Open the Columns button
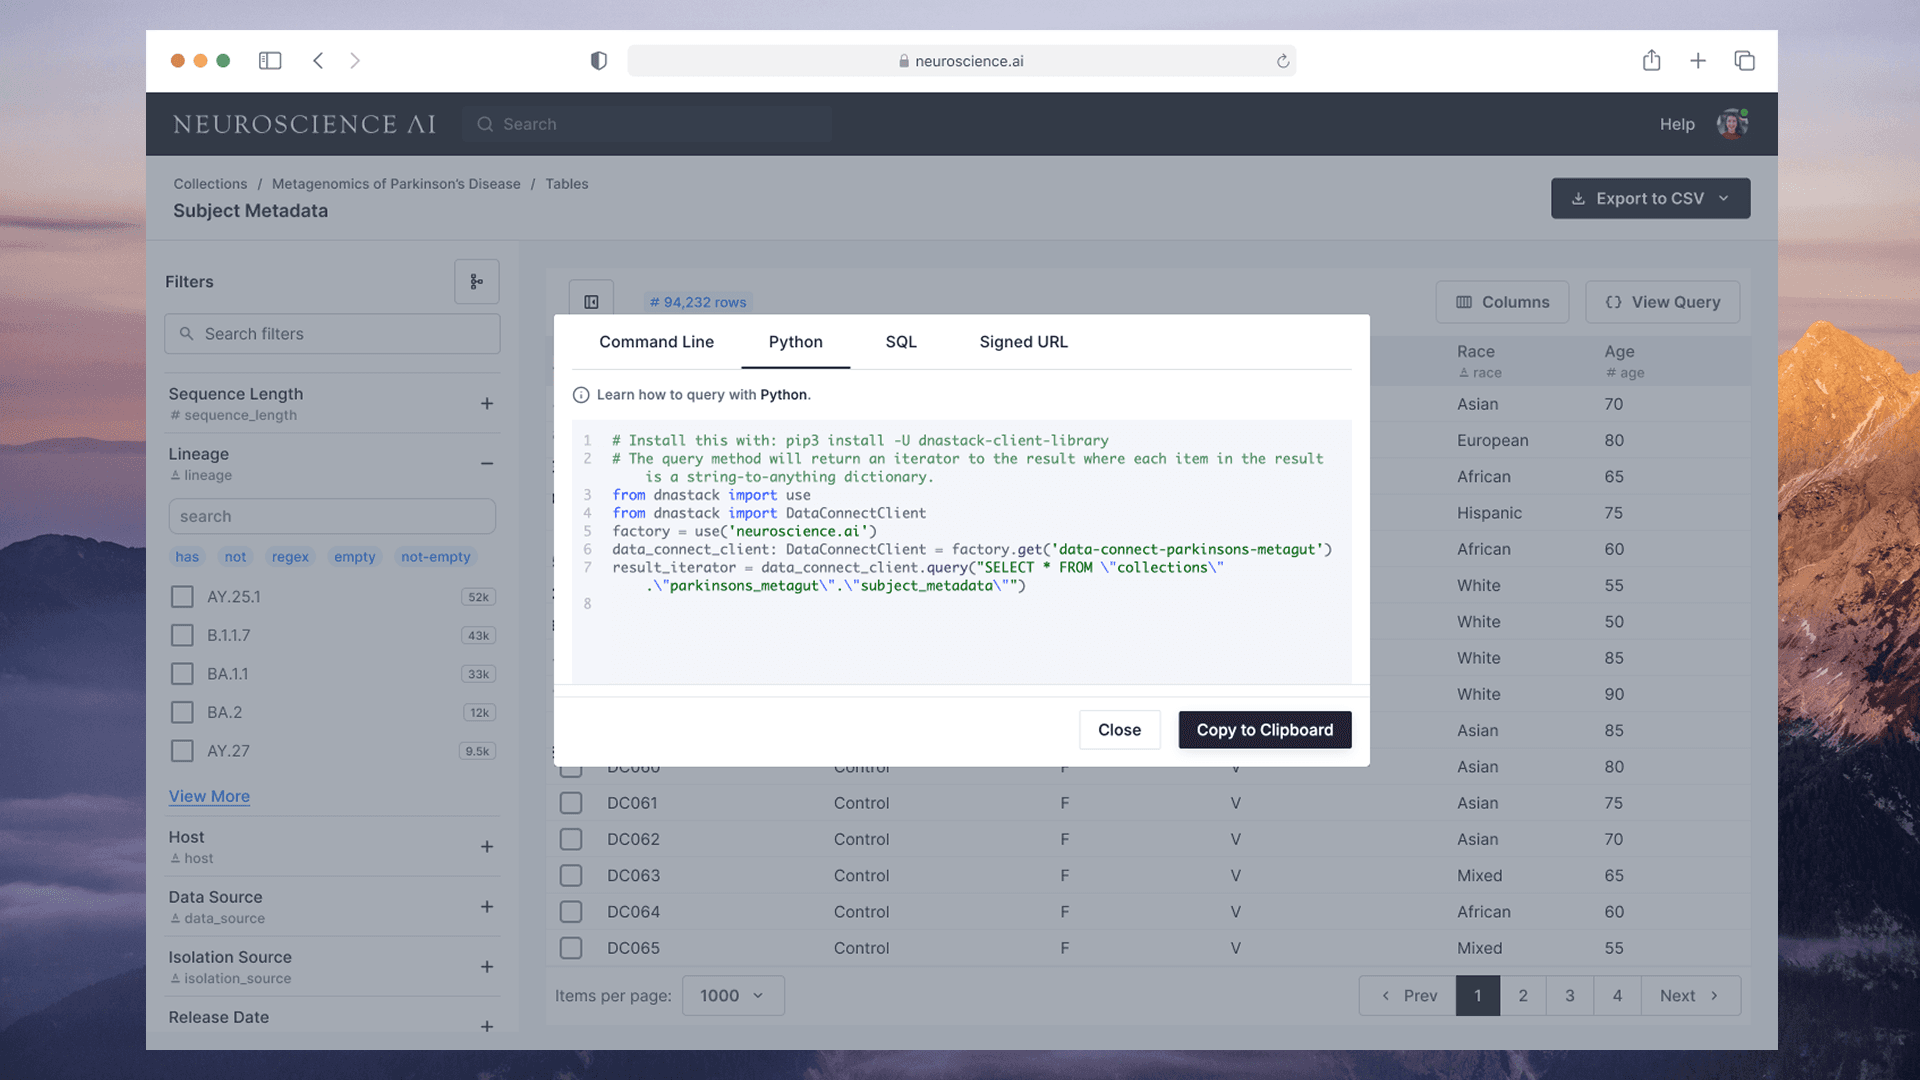 point(1502,302)
